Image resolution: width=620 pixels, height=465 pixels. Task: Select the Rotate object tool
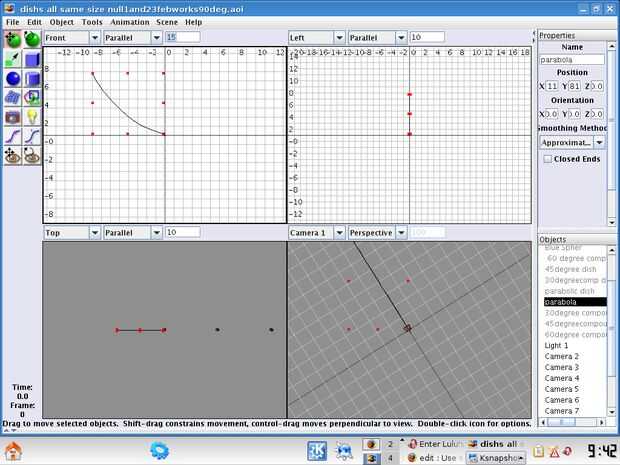click(31, 40)
